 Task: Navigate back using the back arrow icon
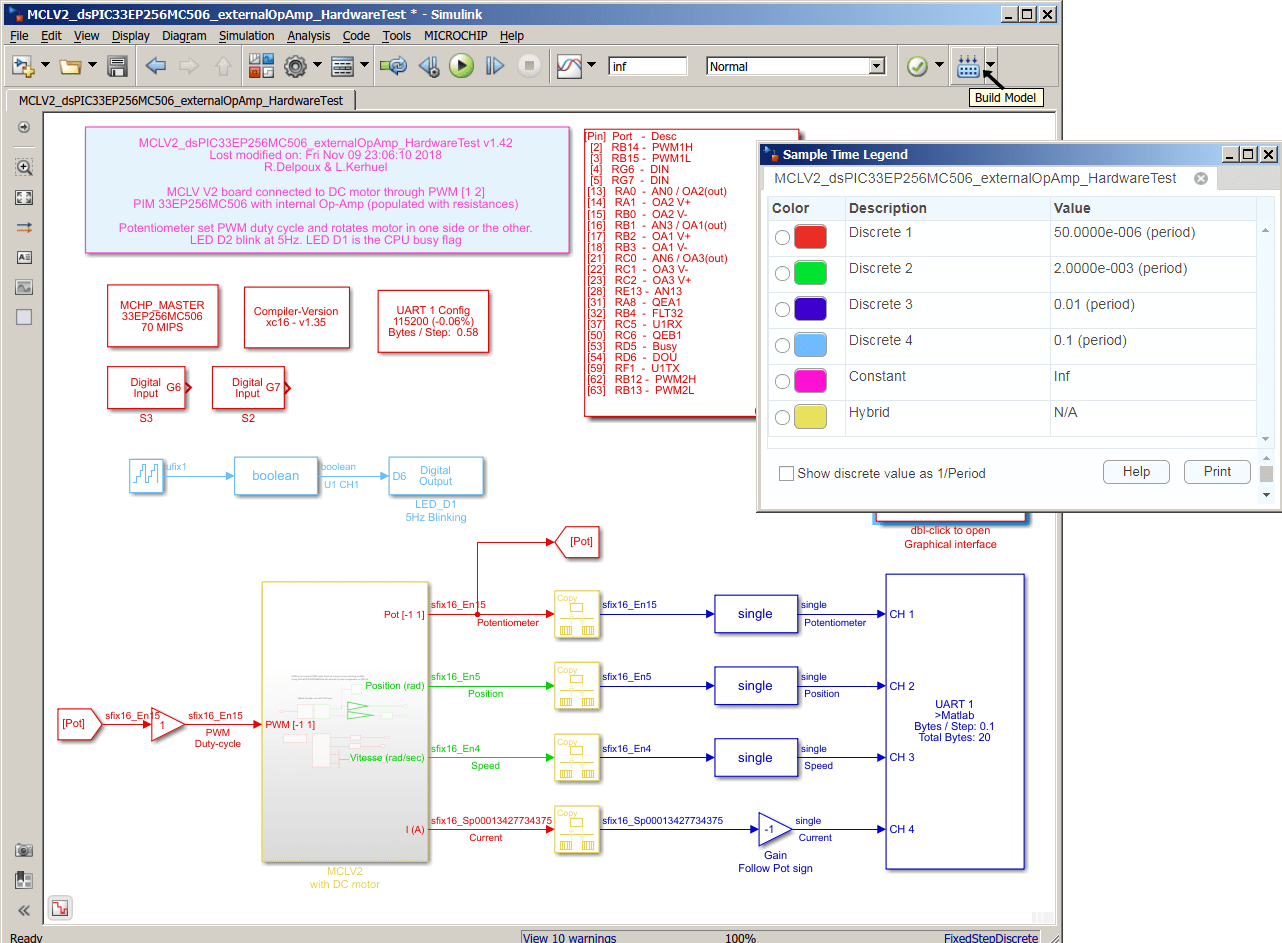(155, 66)
